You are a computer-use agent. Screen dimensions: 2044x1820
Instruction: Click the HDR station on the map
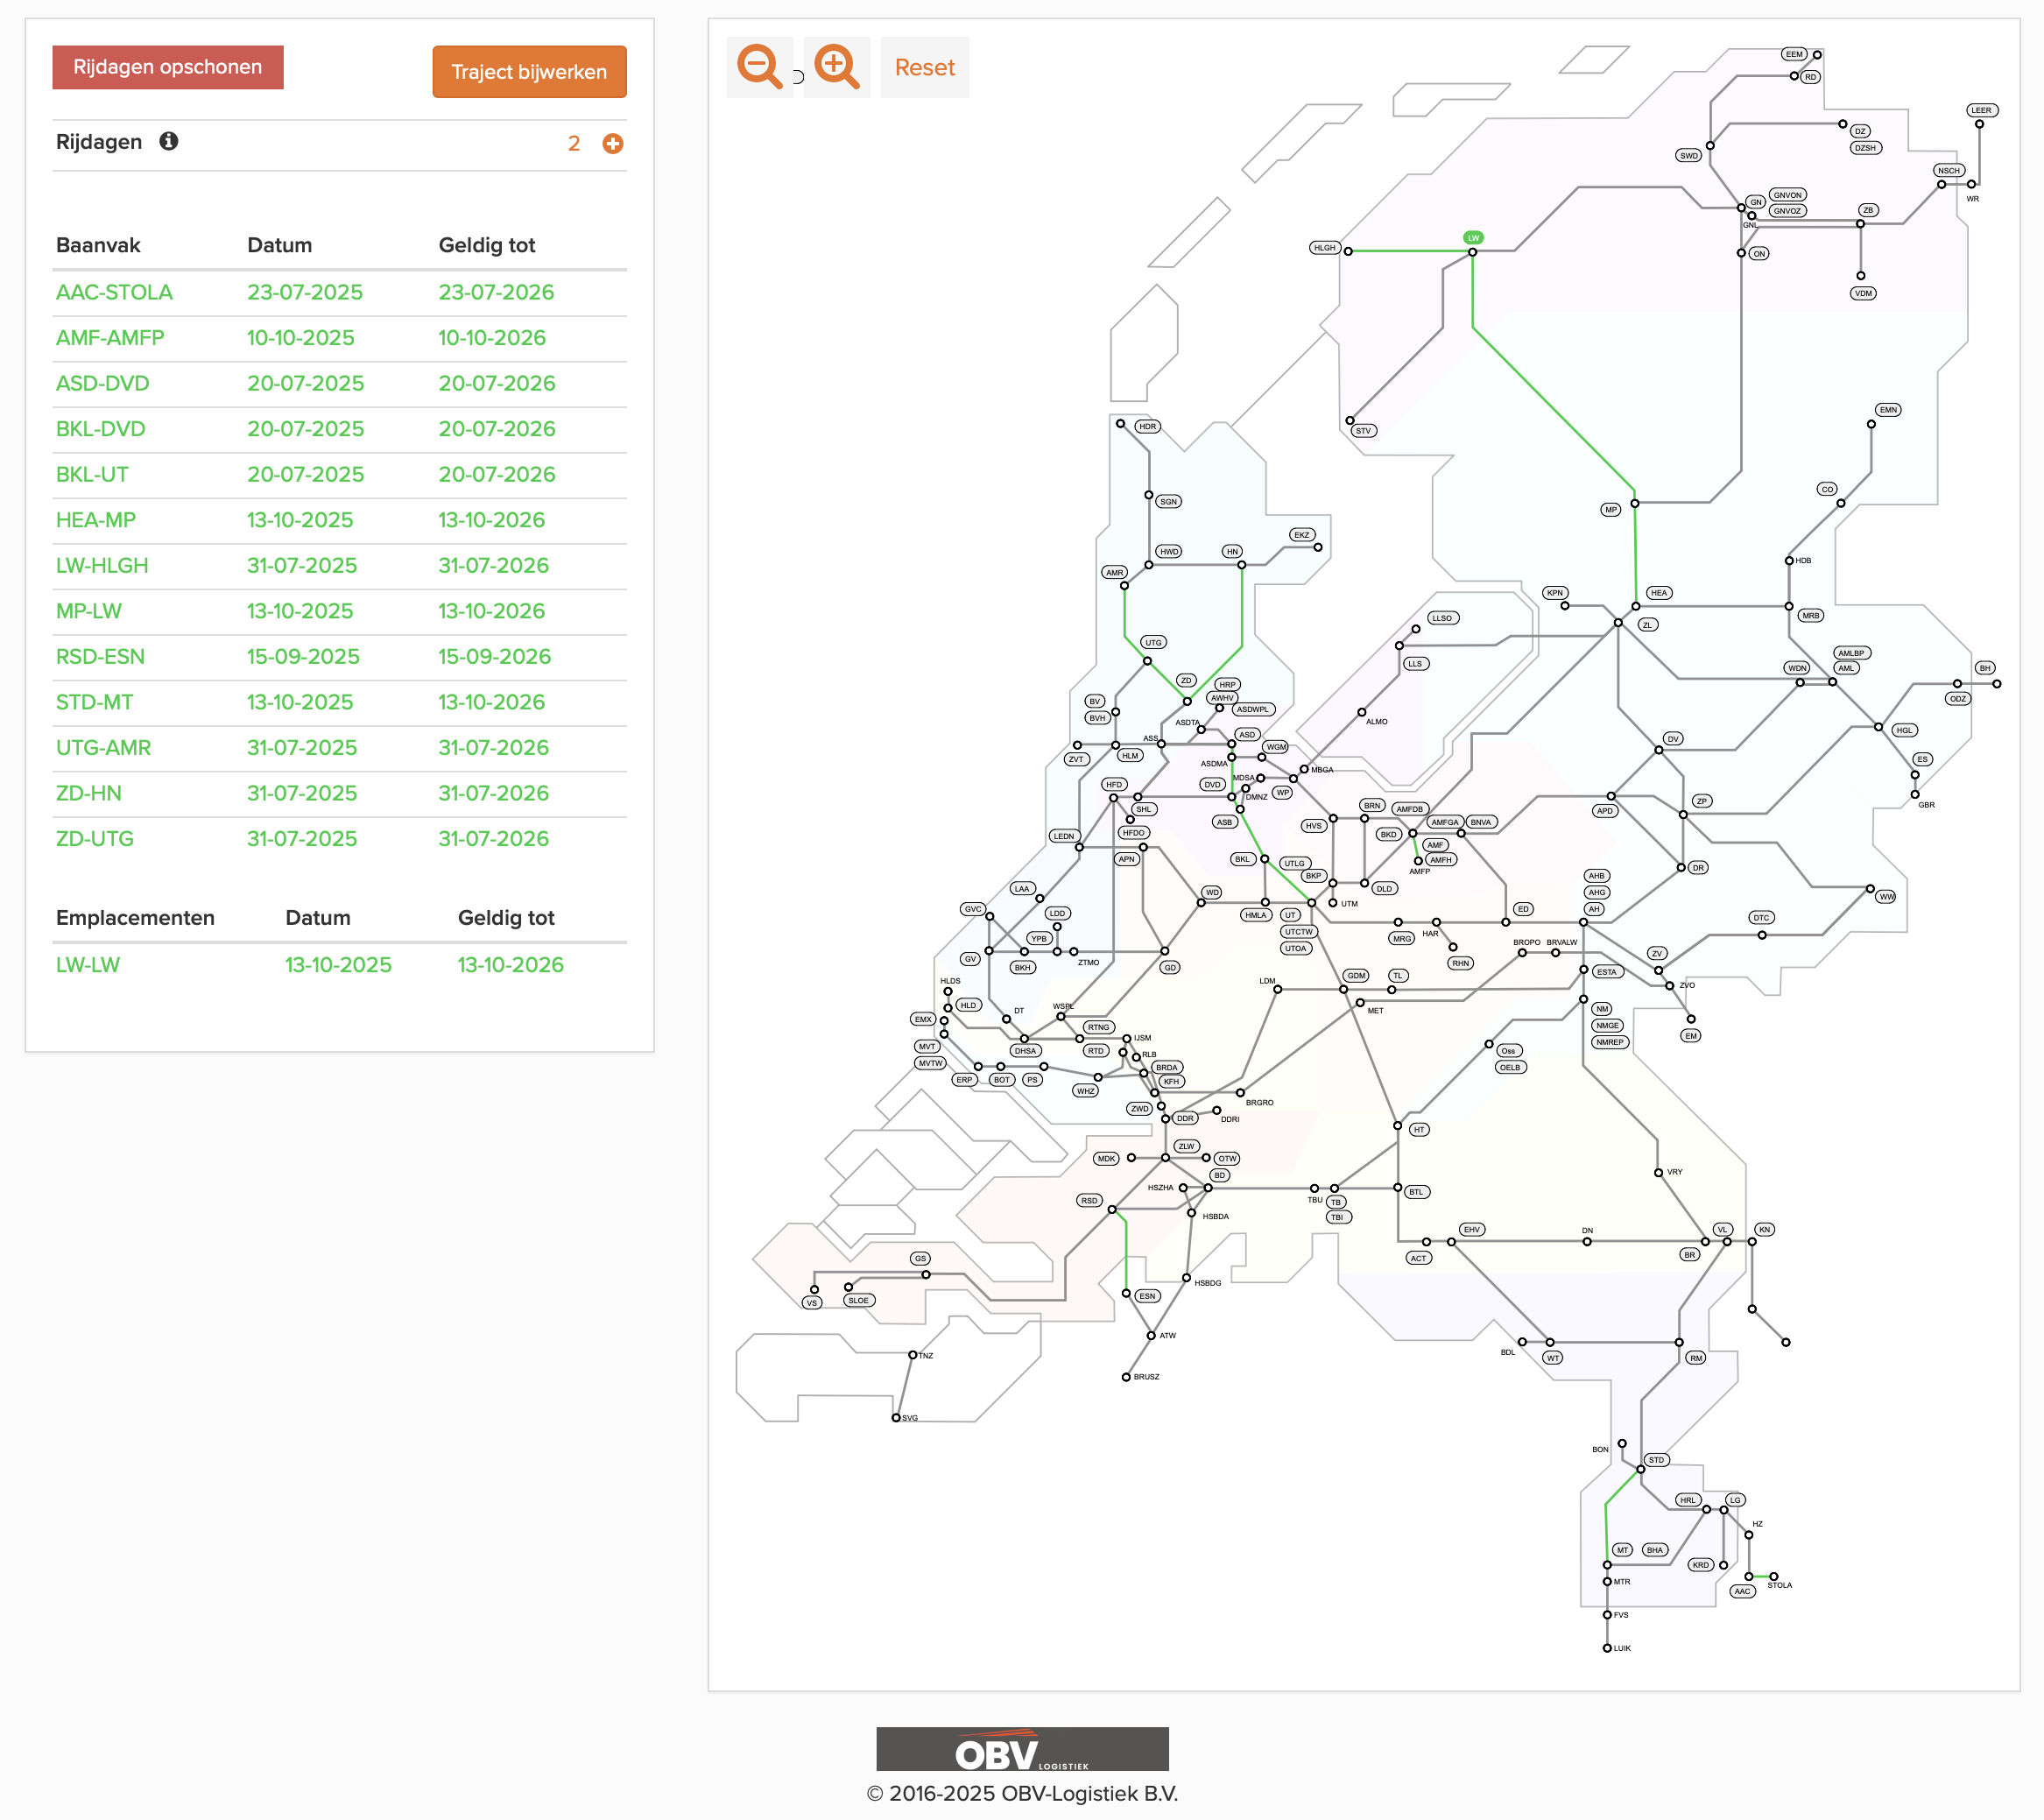[1147, 427]
